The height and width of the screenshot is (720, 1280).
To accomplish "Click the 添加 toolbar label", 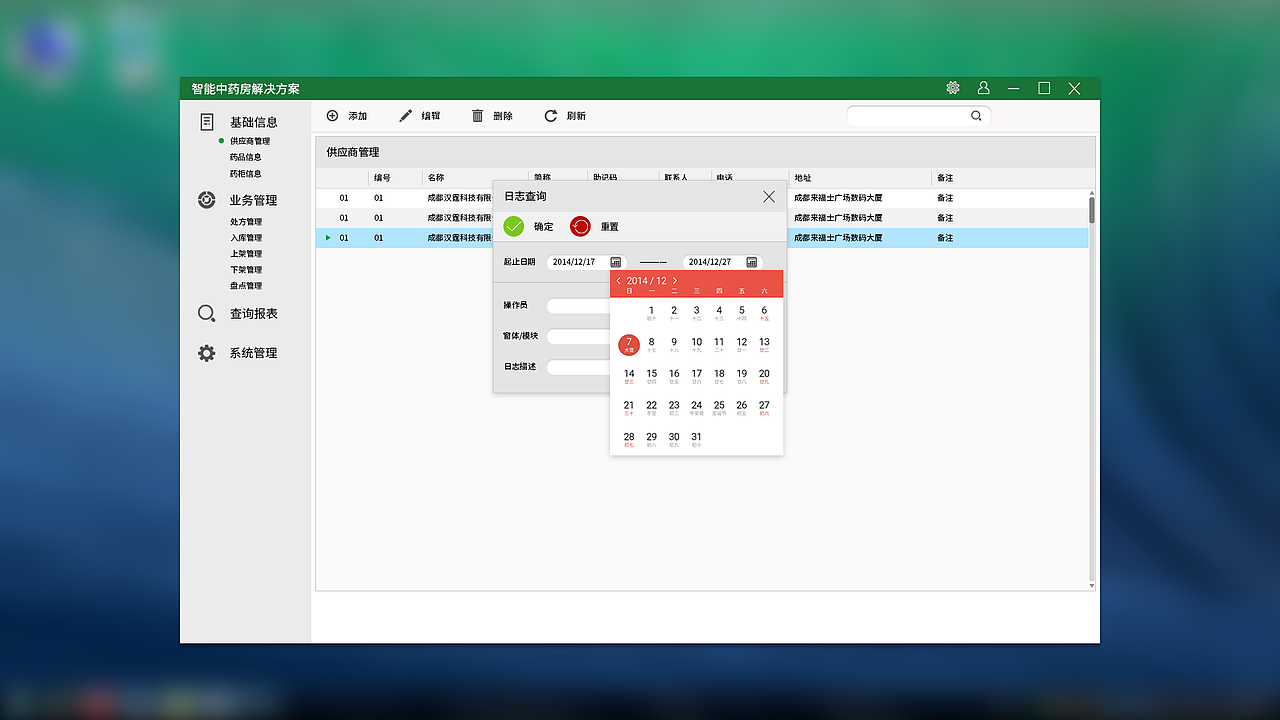I will [358, 116].
